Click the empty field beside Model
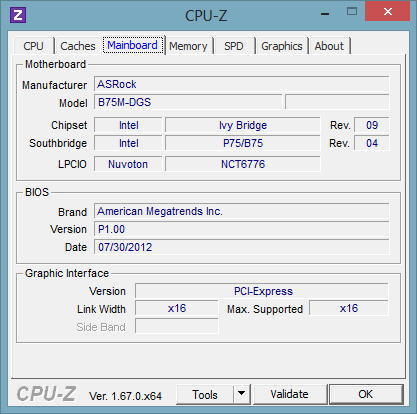This screenshot has height=414, width=417. click(x=337, y=102)
